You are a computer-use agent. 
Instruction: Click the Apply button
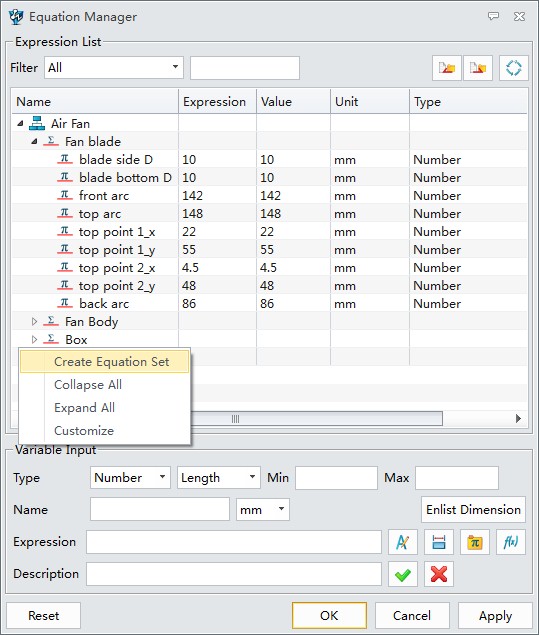tap(495, 616)
